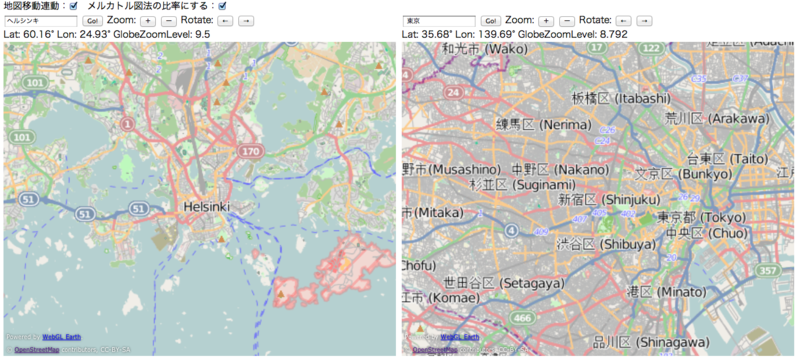This screenshot has height=360, width=800.
Task: Zoom in the Tokyo map with +
Action: pyautogui.click(x=546, y=21)
